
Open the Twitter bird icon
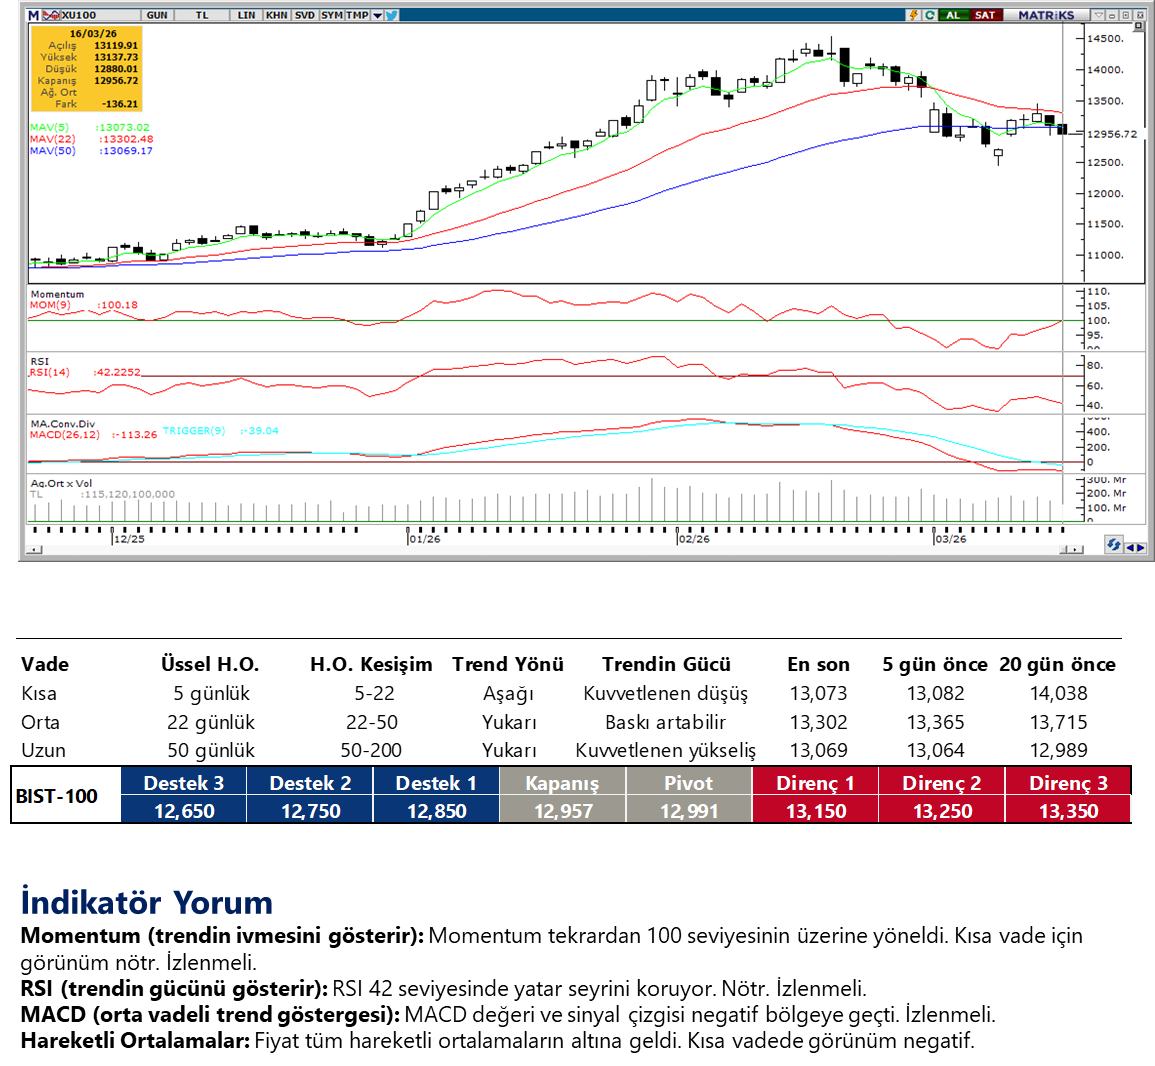point(391,15)
